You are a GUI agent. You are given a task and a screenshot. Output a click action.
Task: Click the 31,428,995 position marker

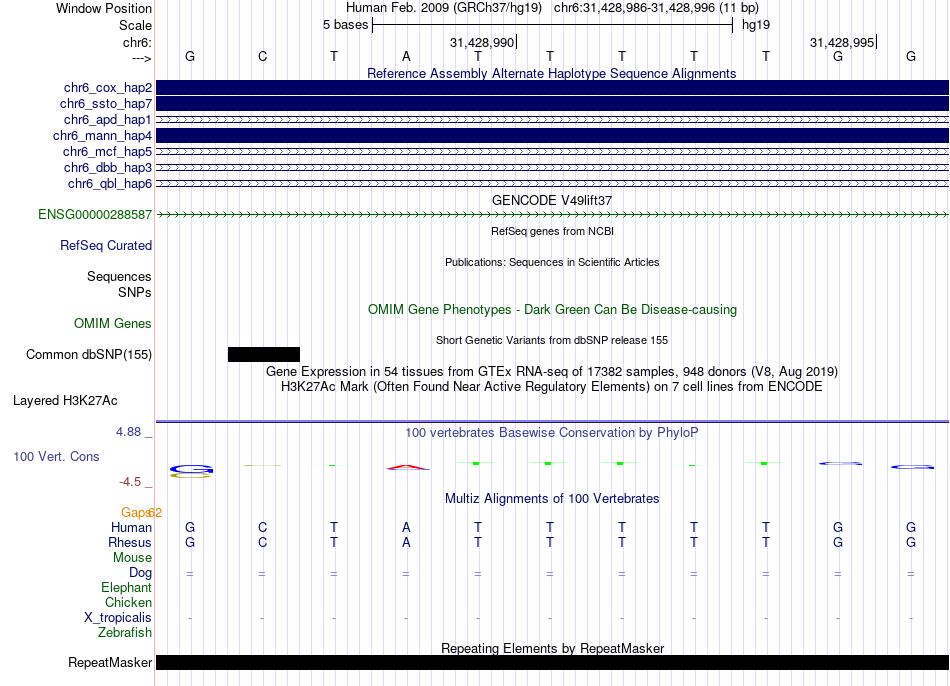click(842, 42)
